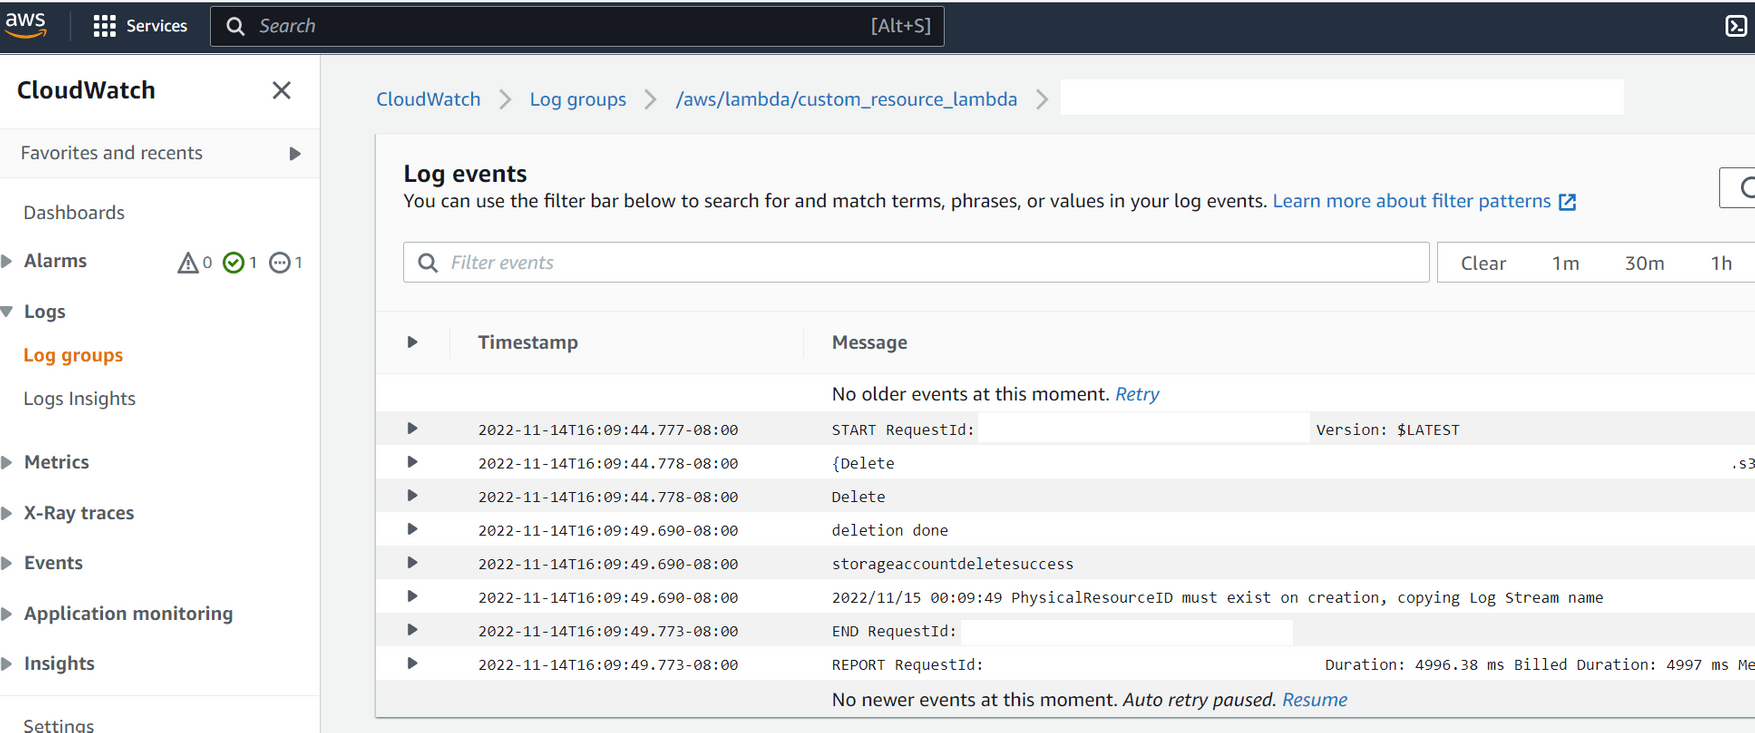Viewport: 1755px width, 733px height.
Task: Click the insufficient data alarms icon
Action: point(280,262)
